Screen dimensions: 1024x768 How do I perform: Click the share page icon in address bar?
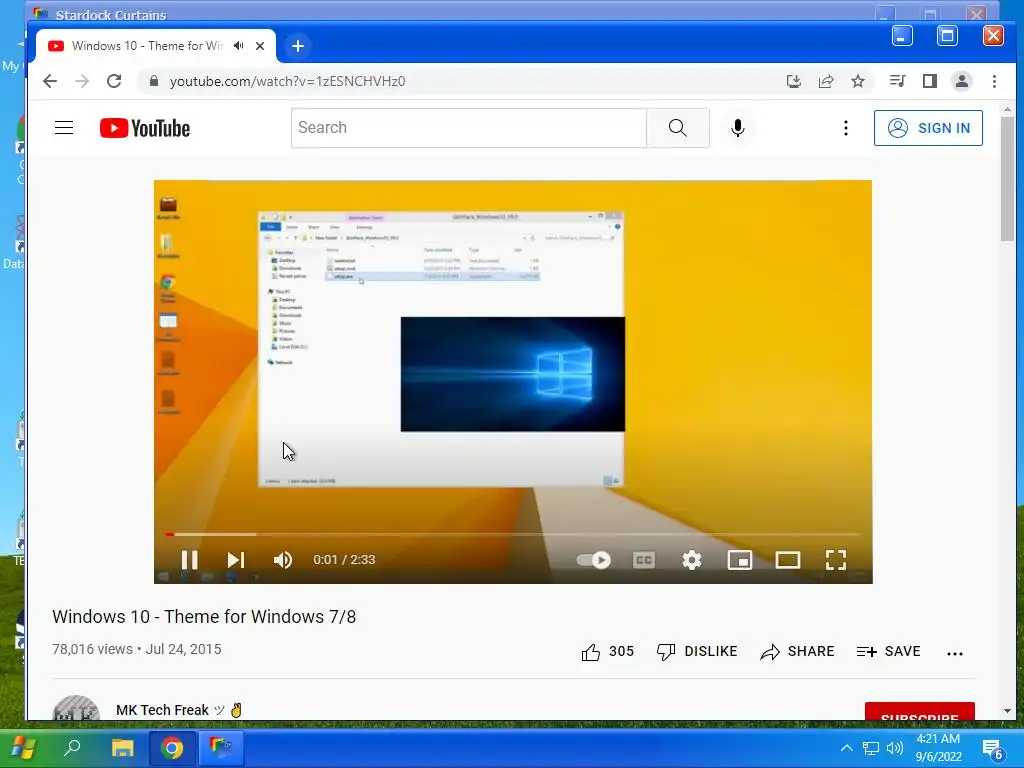pyautogui.click(x=826, y=81)
